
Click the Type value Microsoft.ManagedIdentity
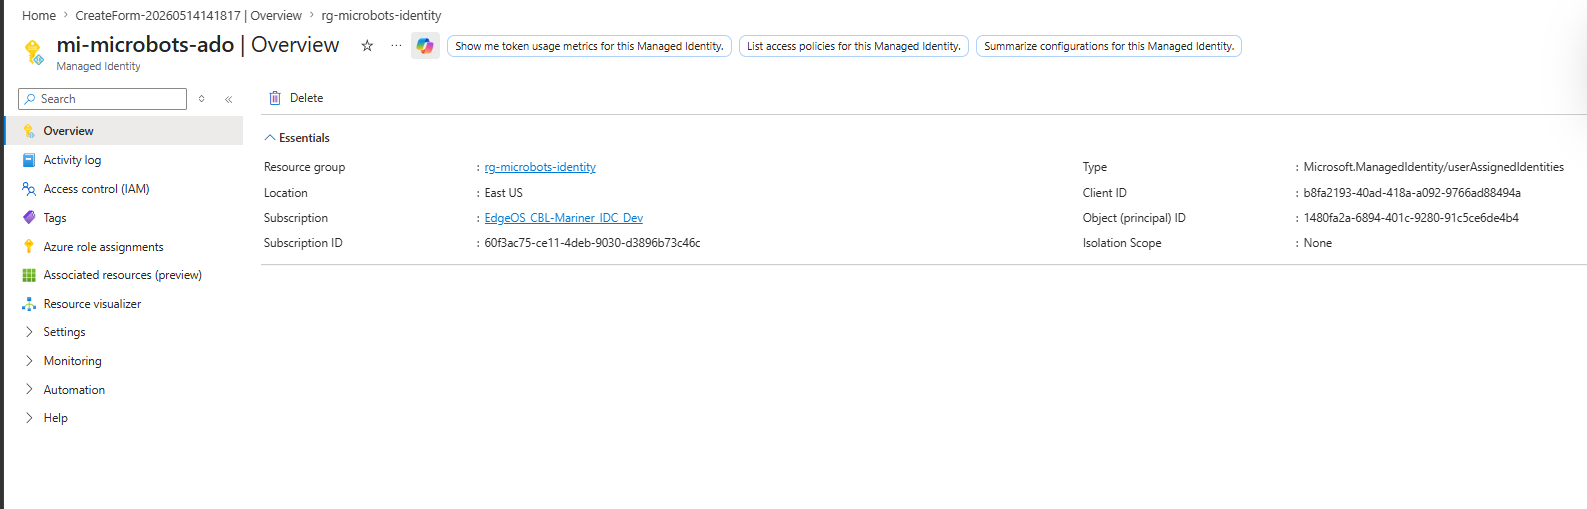pyautogui.click(x=1433, y=167)
